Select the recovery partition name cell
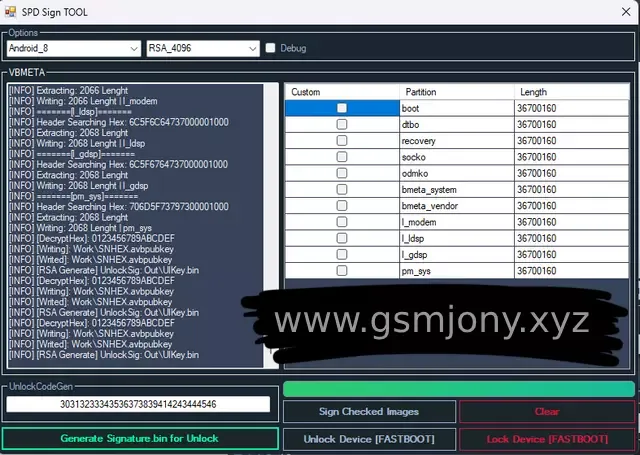 (x=457, y=141)
